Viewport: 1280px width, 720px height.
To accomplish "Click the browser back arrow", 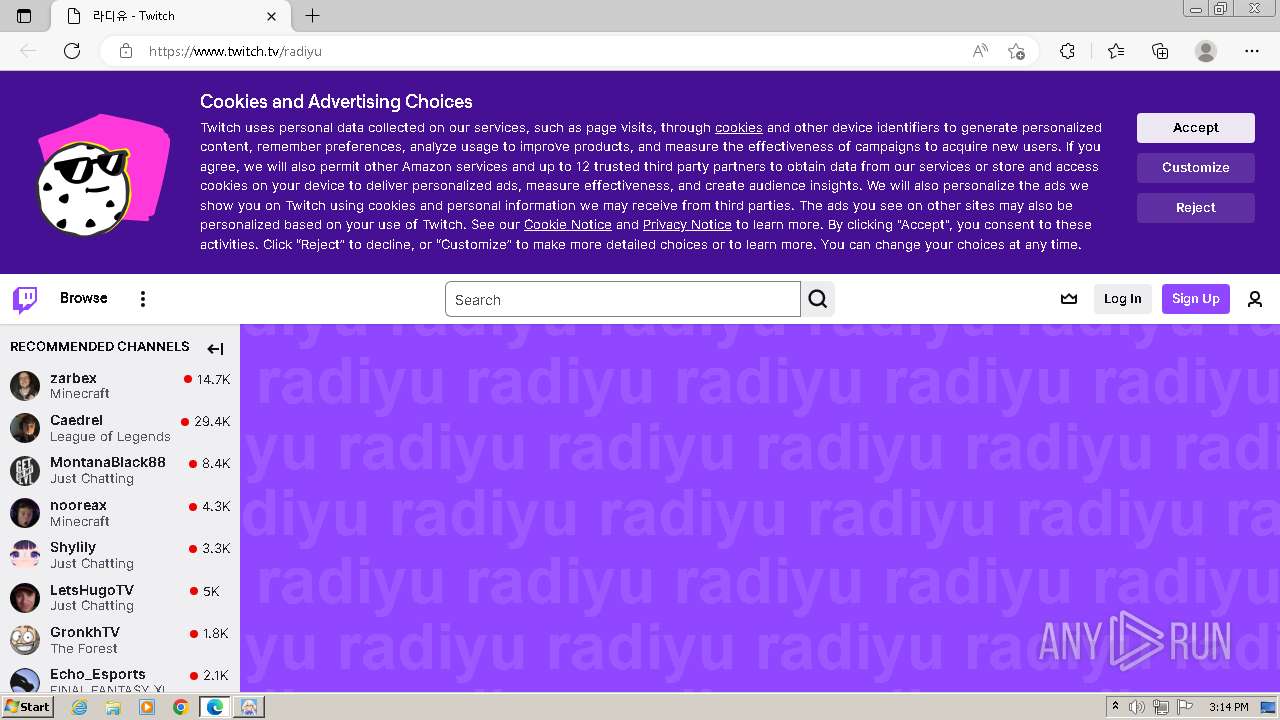I will click(x=28, y=51).
